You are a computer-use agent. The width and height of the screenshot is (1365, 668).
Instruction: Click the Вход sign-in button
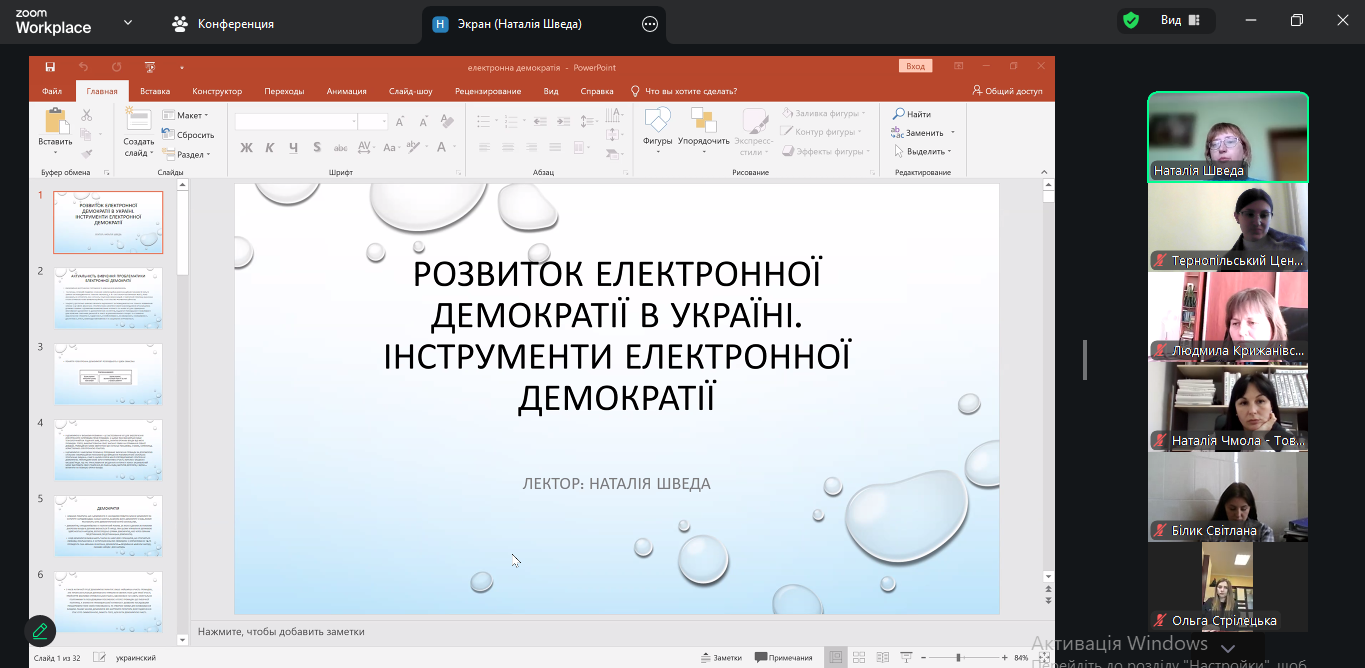tap(915, 67)
